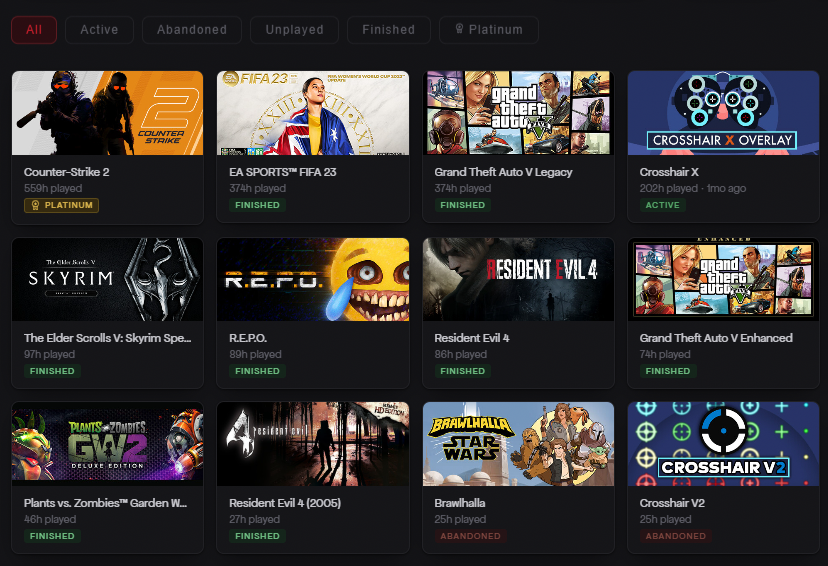
Task: Click '27h played' under Resident Evil 4 (2005)
Action: (x=255, y=520)
